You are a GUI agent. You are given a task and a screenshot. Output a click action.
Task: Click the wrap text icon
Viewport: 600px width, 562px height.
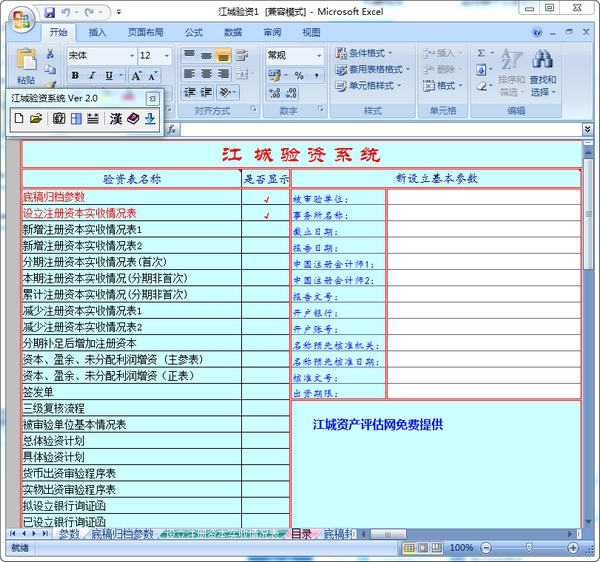click(x=242, y=55)
